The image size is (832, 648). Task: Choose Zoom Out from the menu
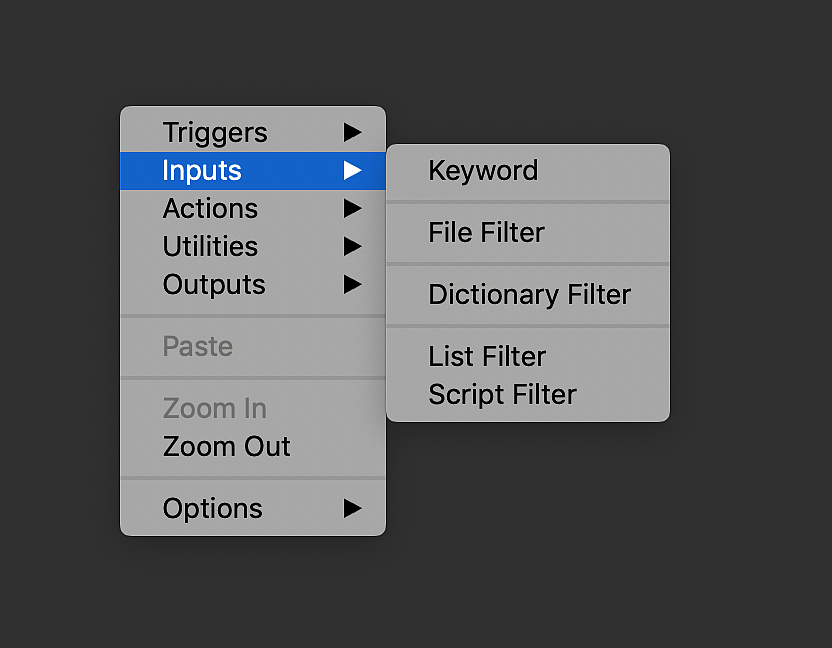(x=227, y=446)
